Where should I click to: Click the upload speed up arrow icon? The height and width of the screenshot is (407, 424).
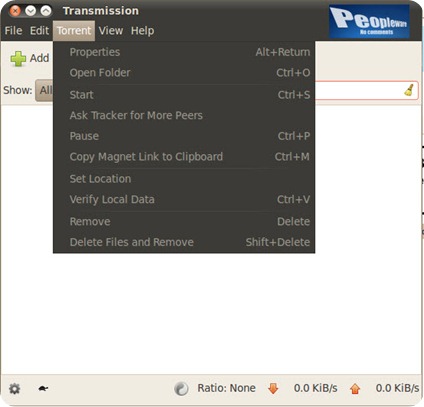pyautogui.click(x=355, y=389)
